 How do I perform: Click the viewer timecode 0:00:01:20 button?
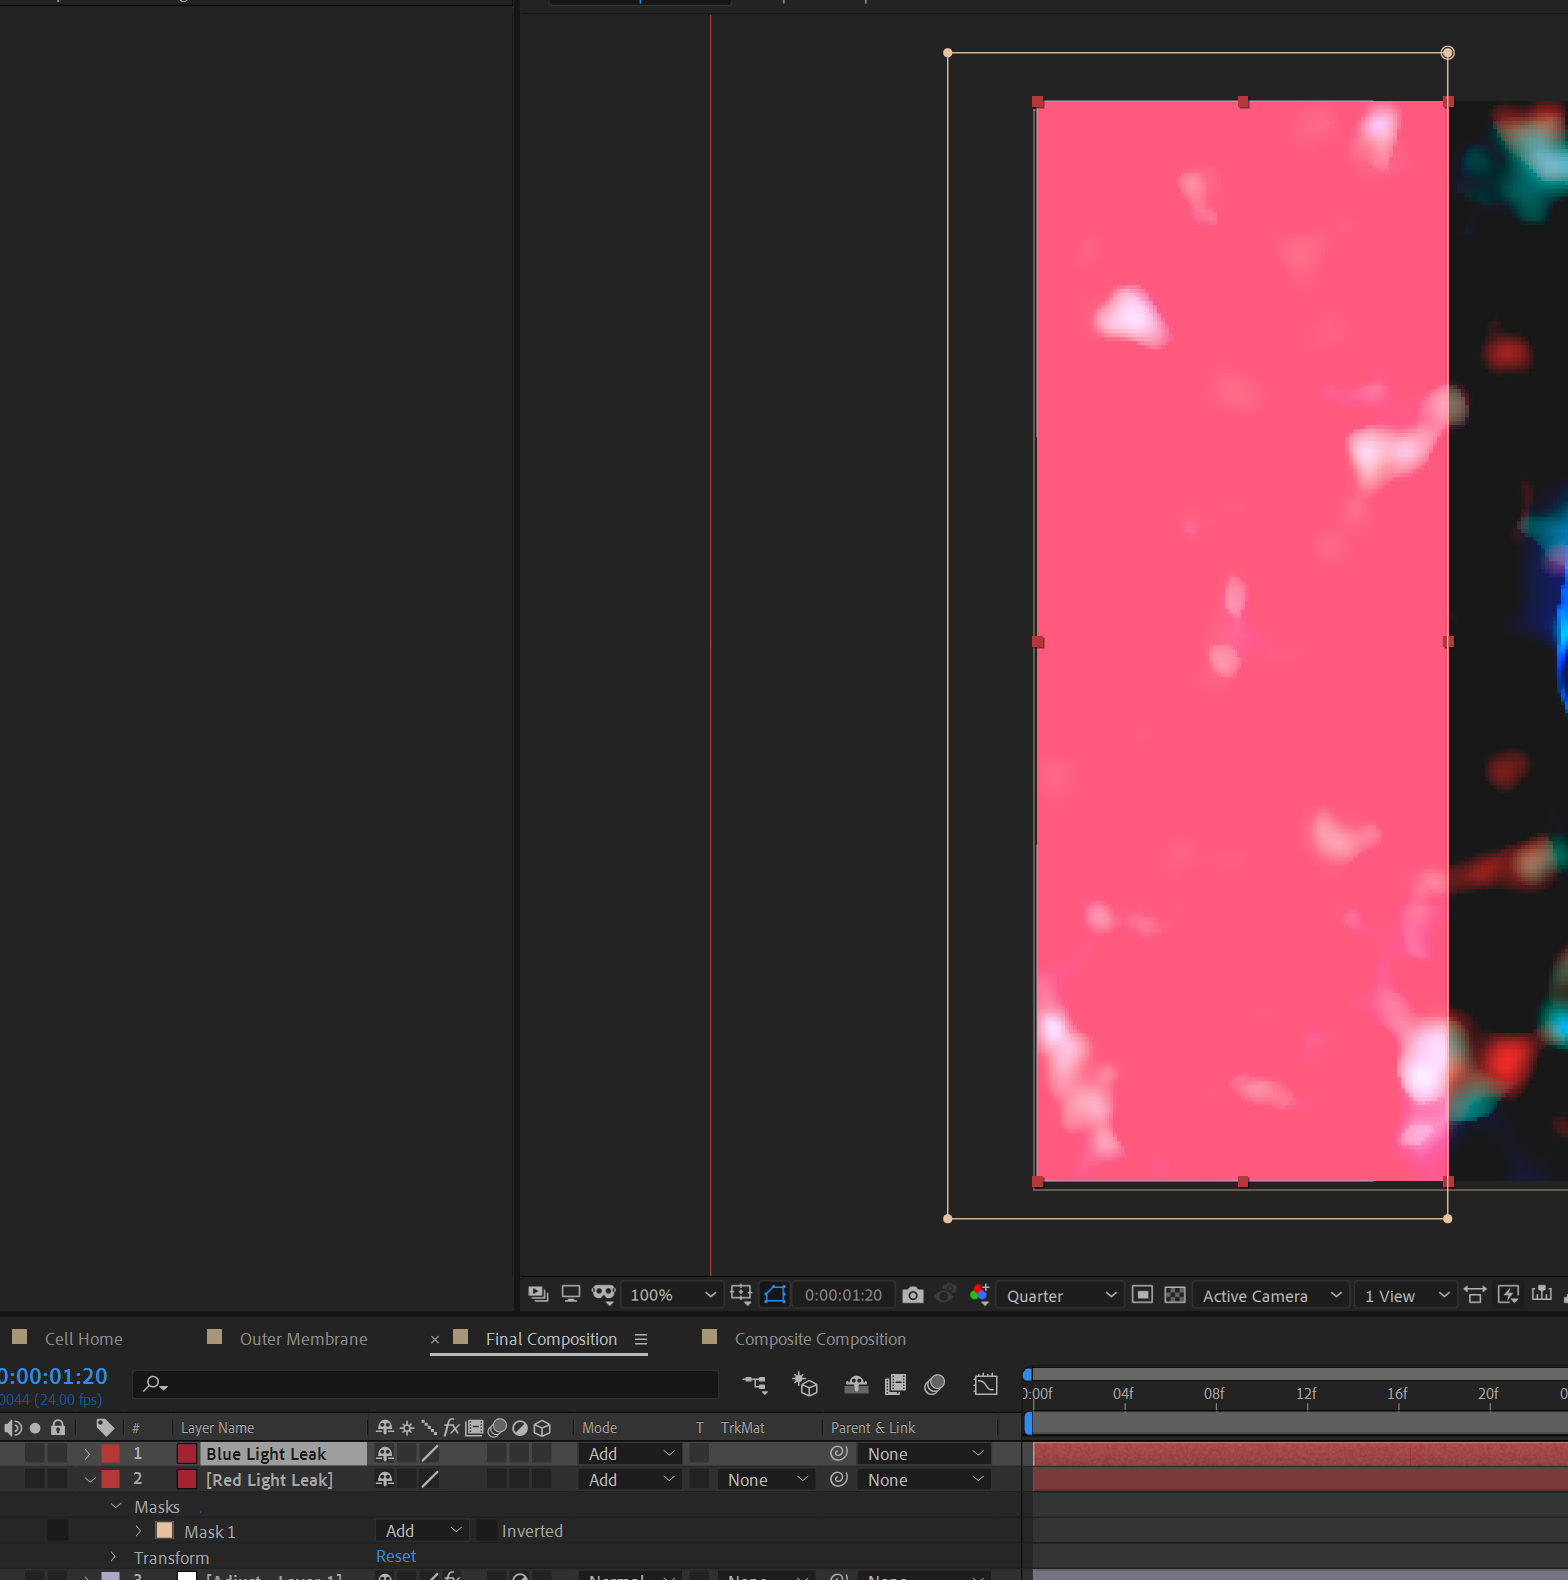tap(843, 1295)
